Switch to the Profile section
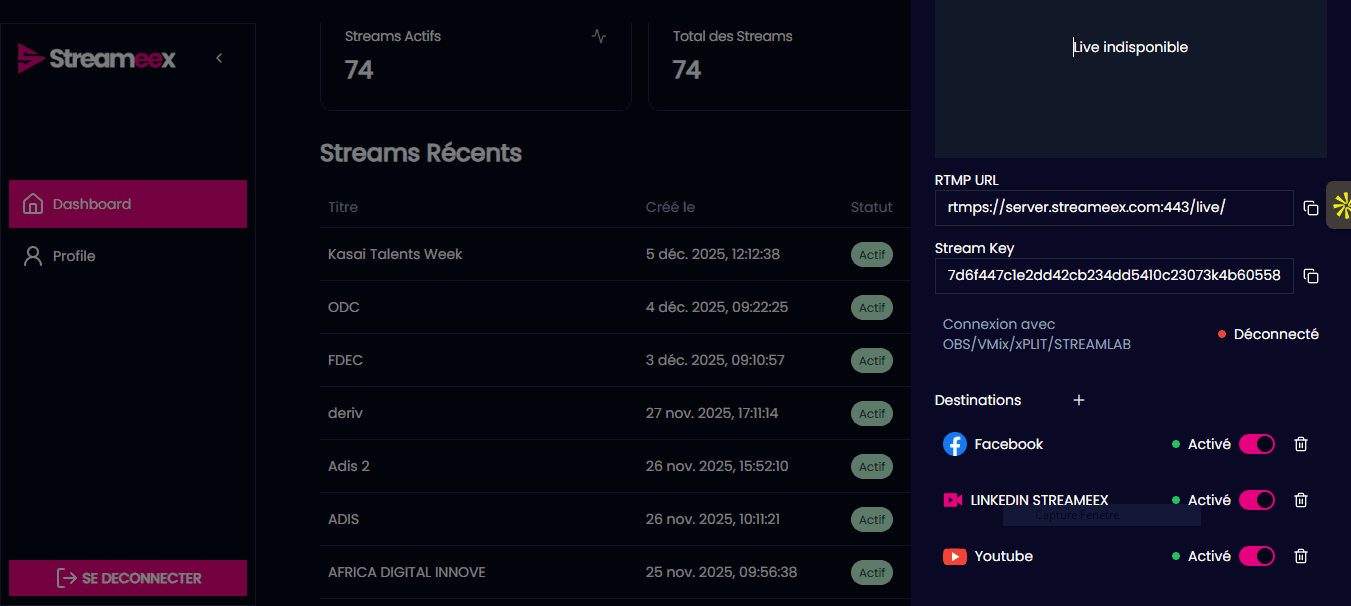The width and height of the screenshot is (1351, 606). pyautogui.click(x=74, y=255)
